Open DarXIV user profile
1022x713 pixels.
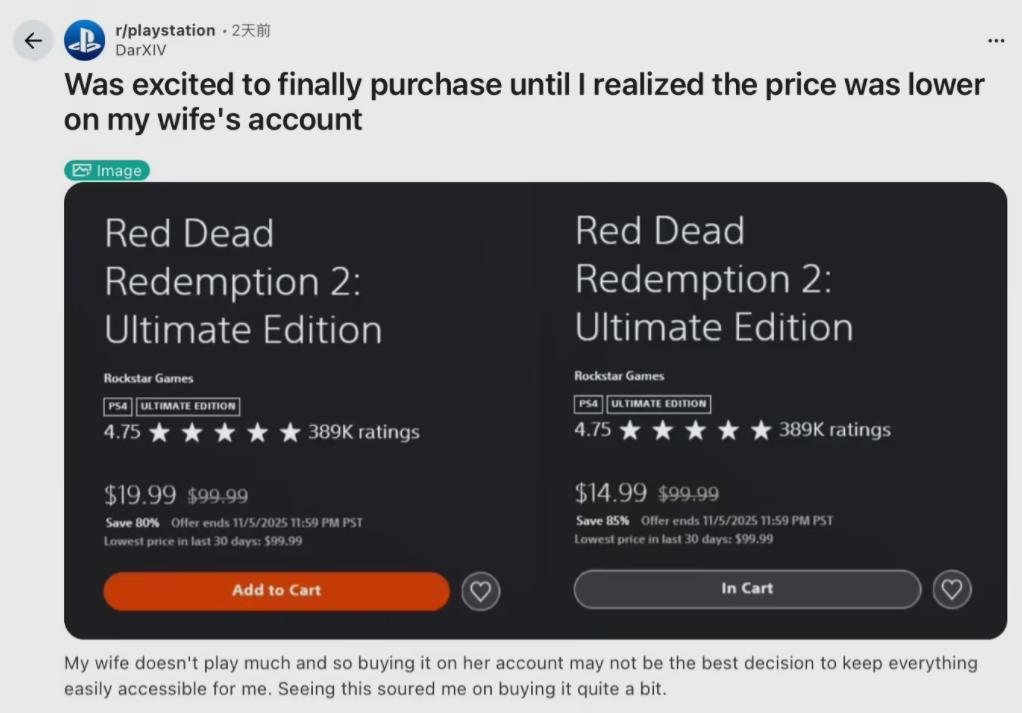[141, 50]
